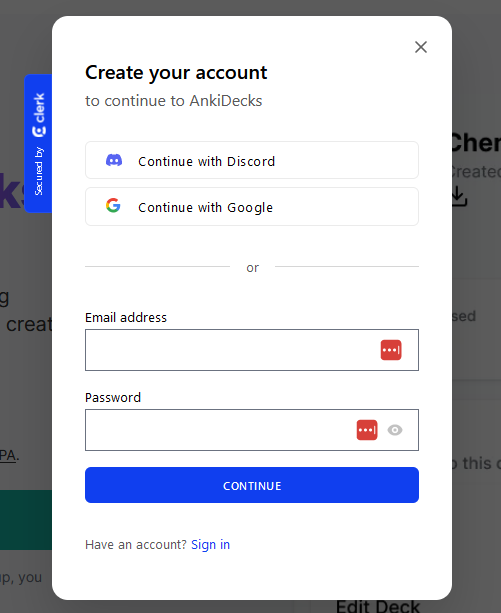Open the Sign in link
This screenshot has height=613, width=501.
210,545
